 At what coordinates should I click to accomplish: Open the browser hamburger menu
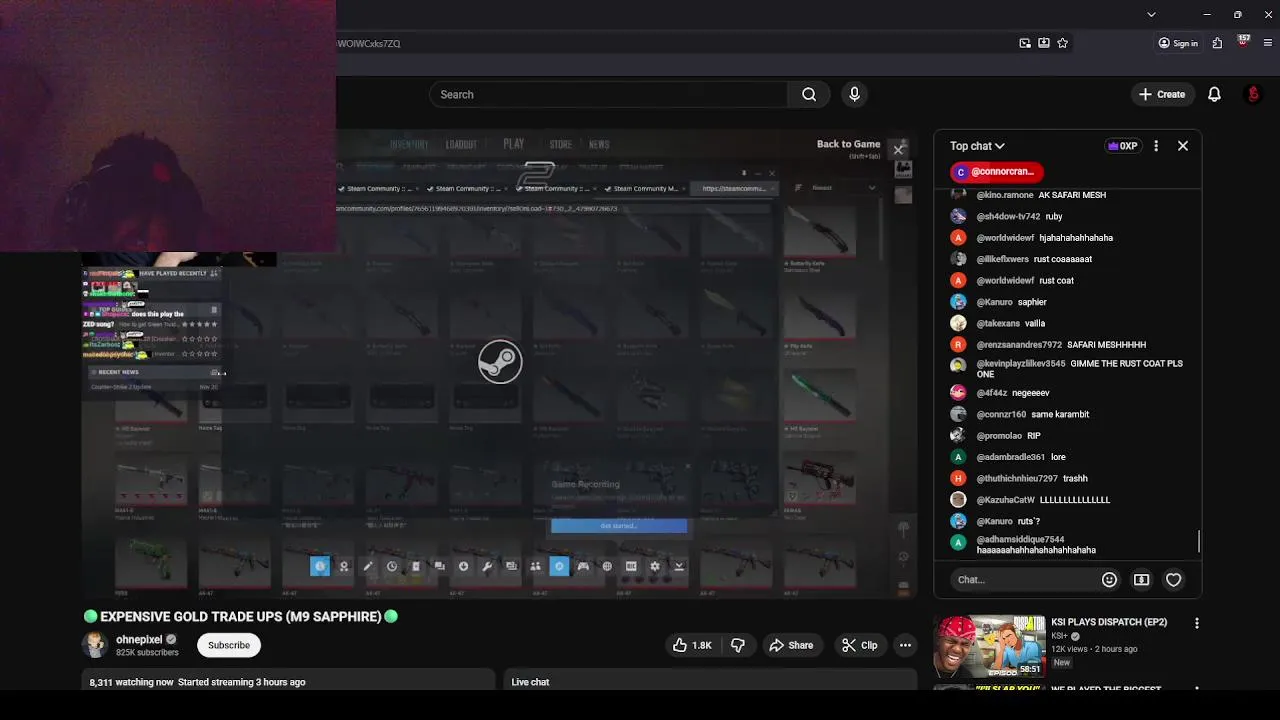[1268, 44]
